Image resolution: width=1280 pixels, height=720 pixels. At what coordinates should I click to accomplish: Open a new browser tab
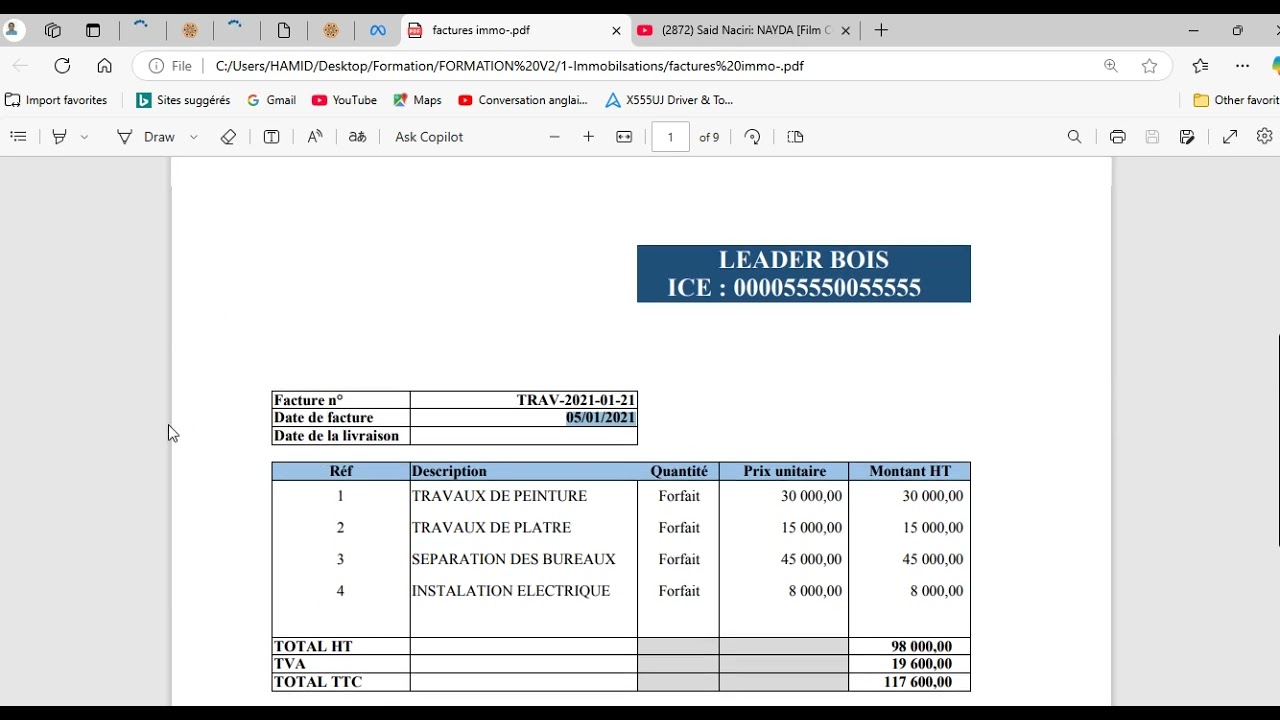[881, 30]
